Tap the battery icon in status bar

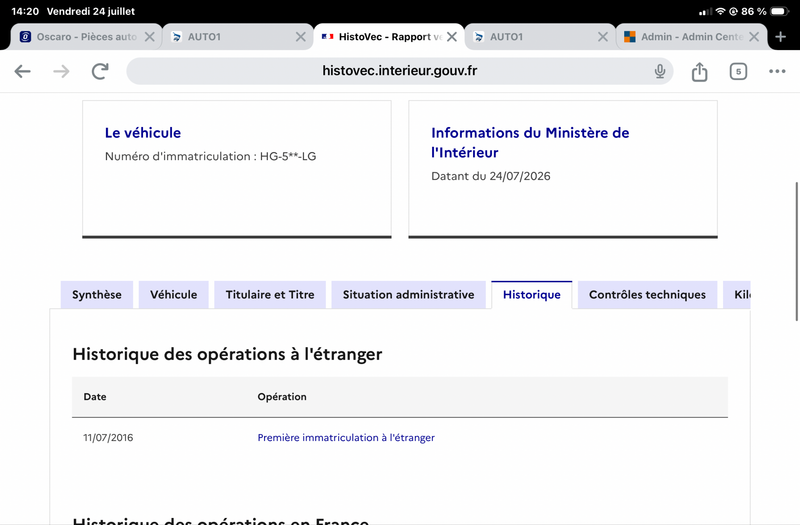pyautogui.click(x=780, y=11)
